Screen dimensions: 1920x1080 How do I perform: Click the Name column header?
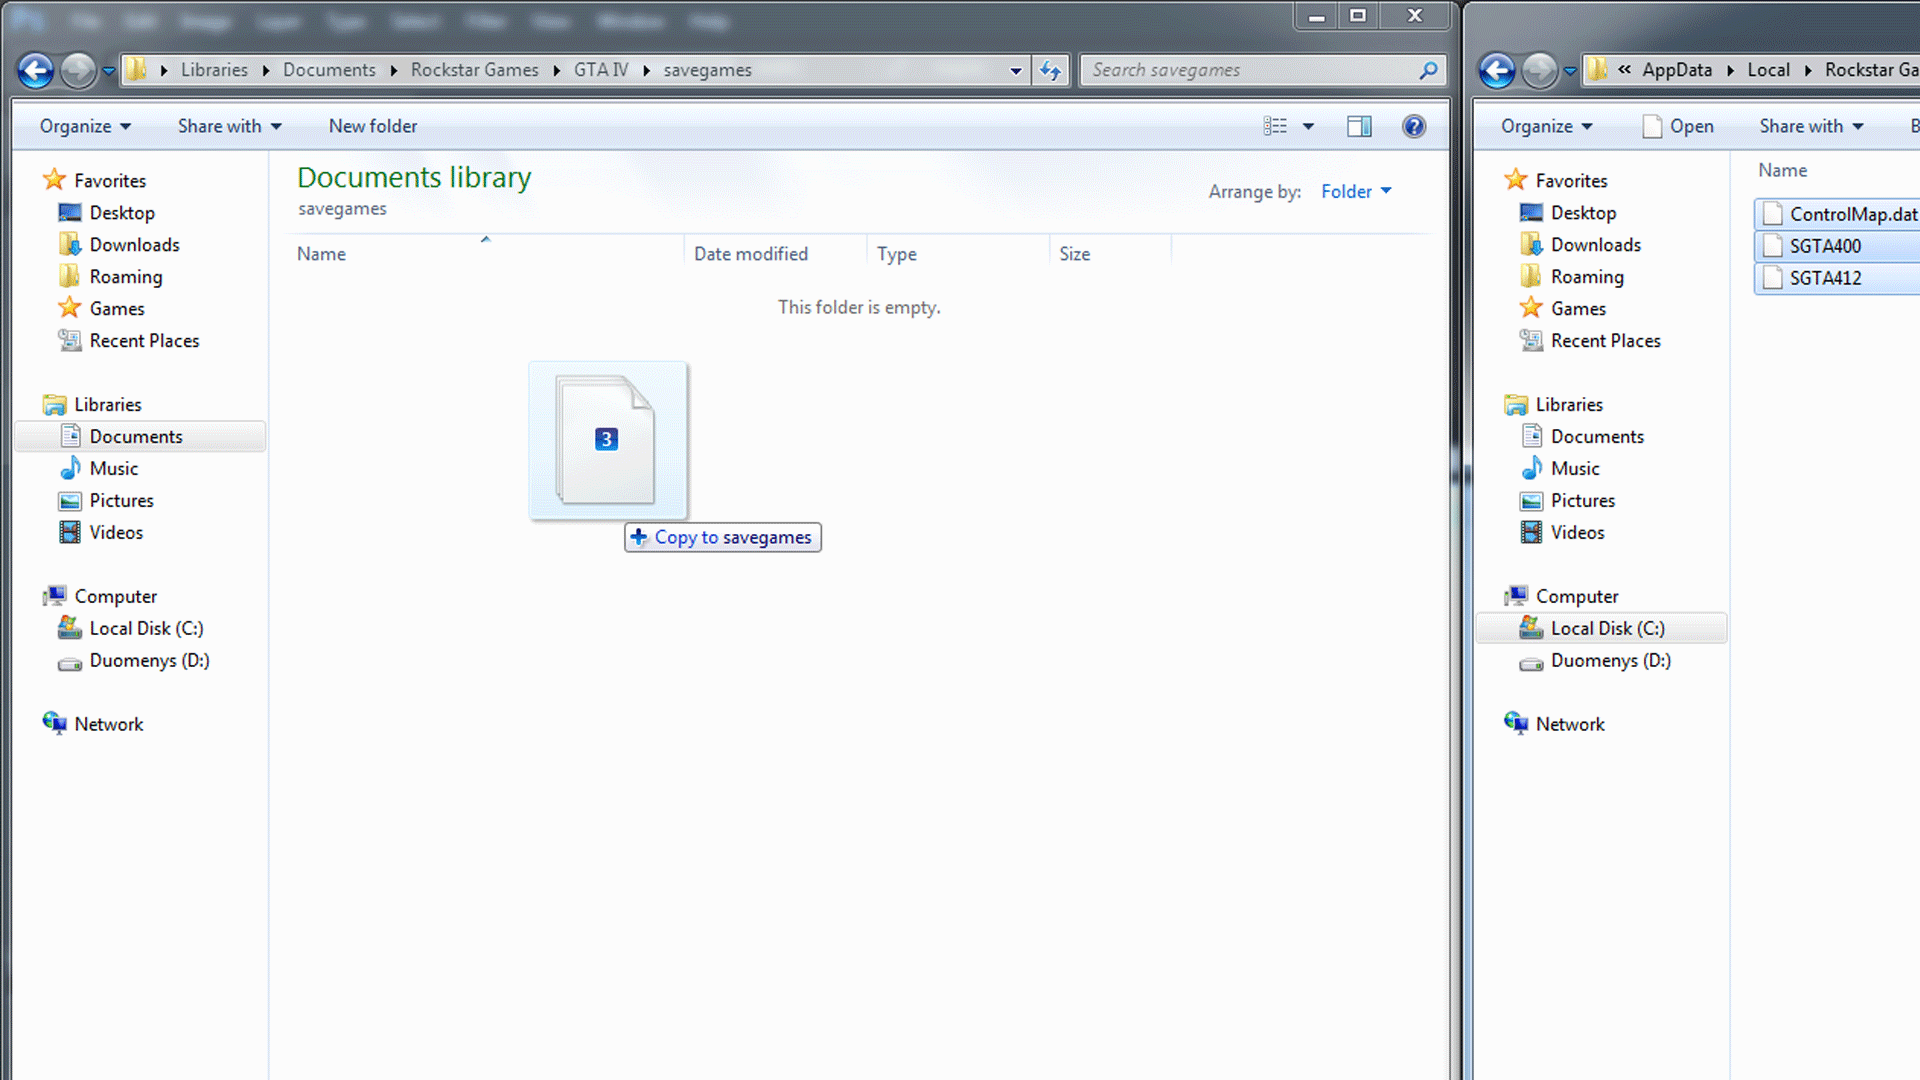[x=321, y=254]
